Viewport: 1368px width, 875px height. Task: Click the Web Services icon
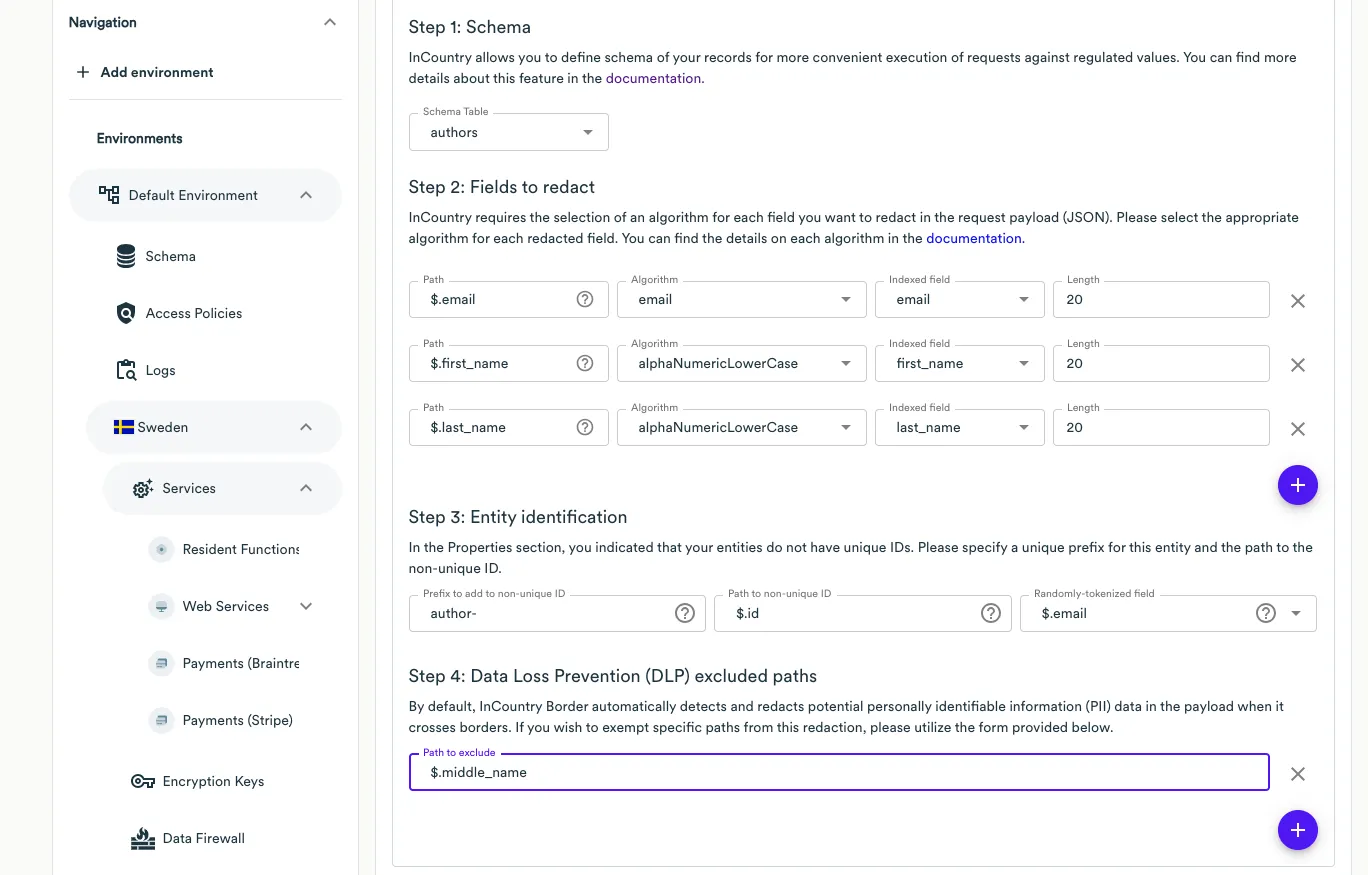pos(161,606)
